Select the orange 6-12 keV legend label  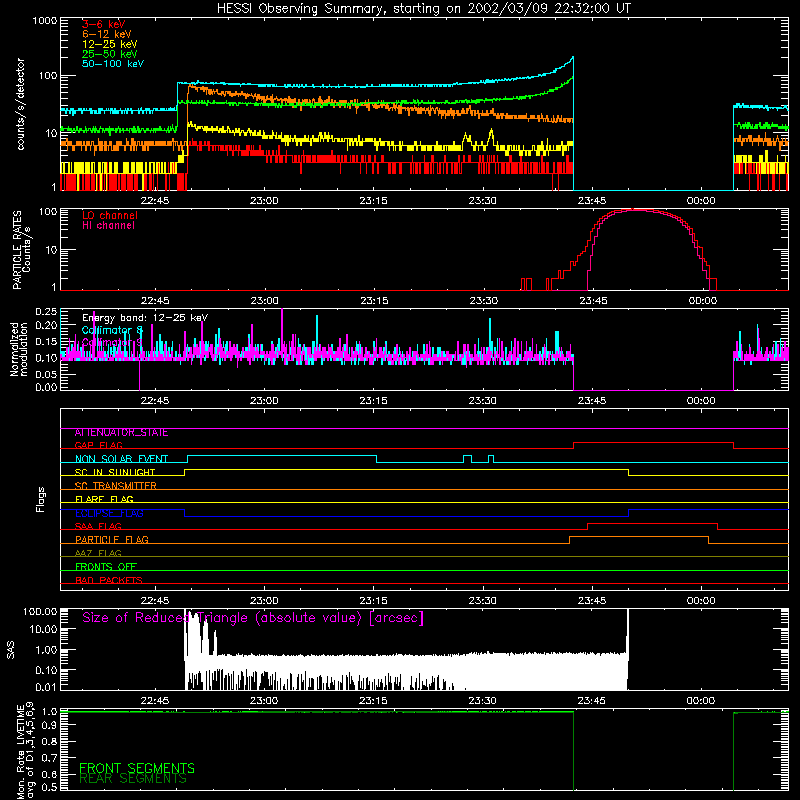107,34
